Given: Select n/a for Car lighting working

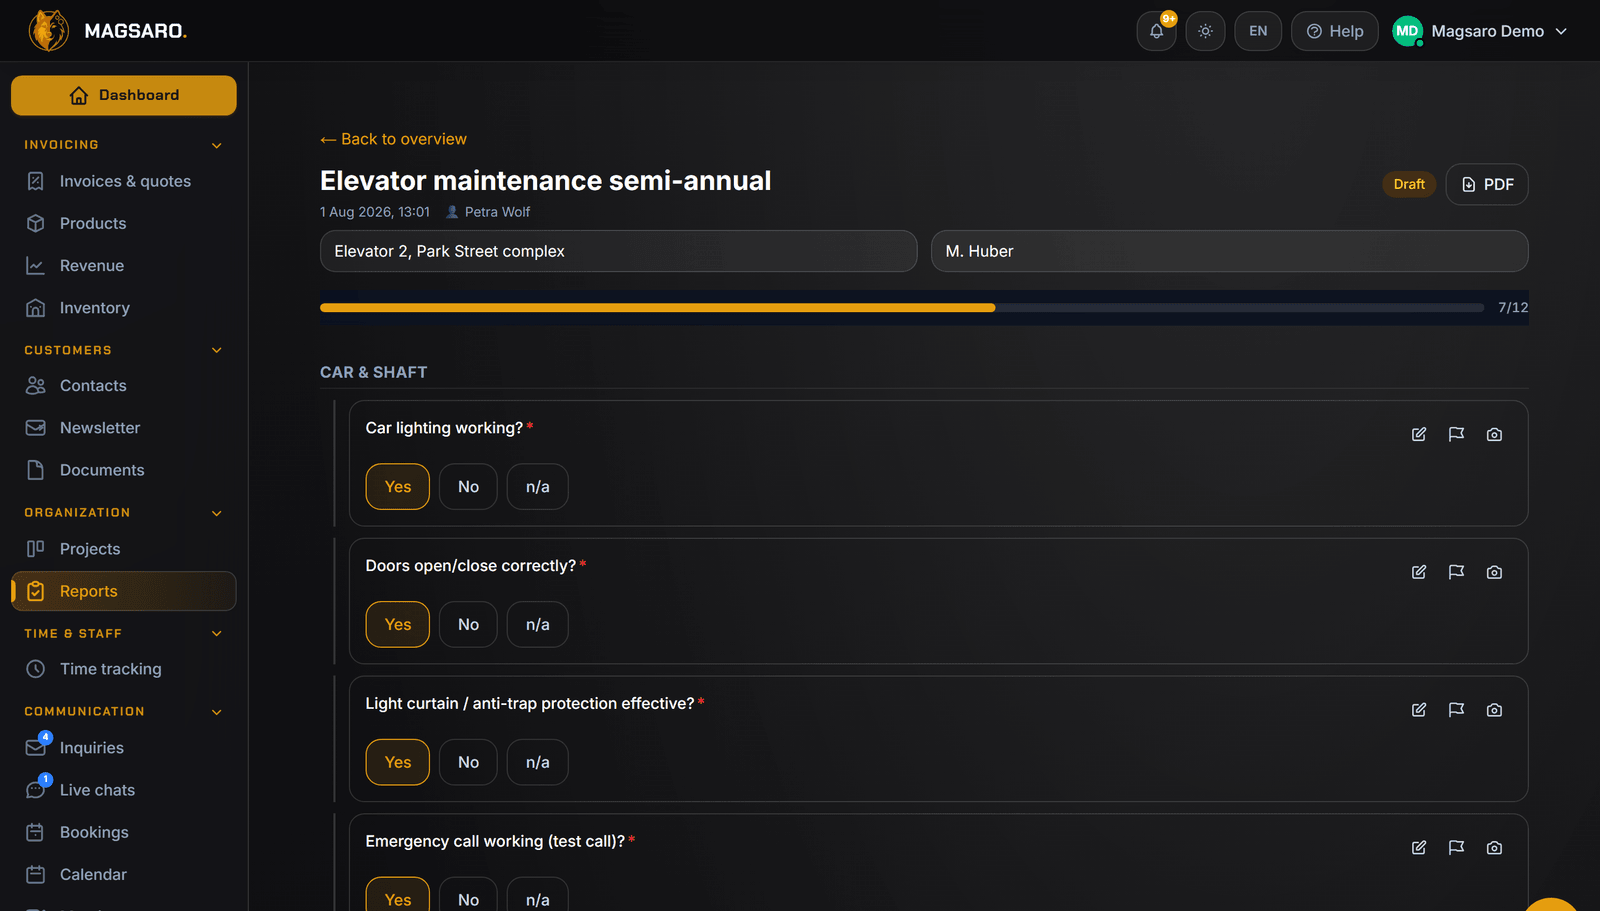Looking at the screenshot, I should pos(538,487).
